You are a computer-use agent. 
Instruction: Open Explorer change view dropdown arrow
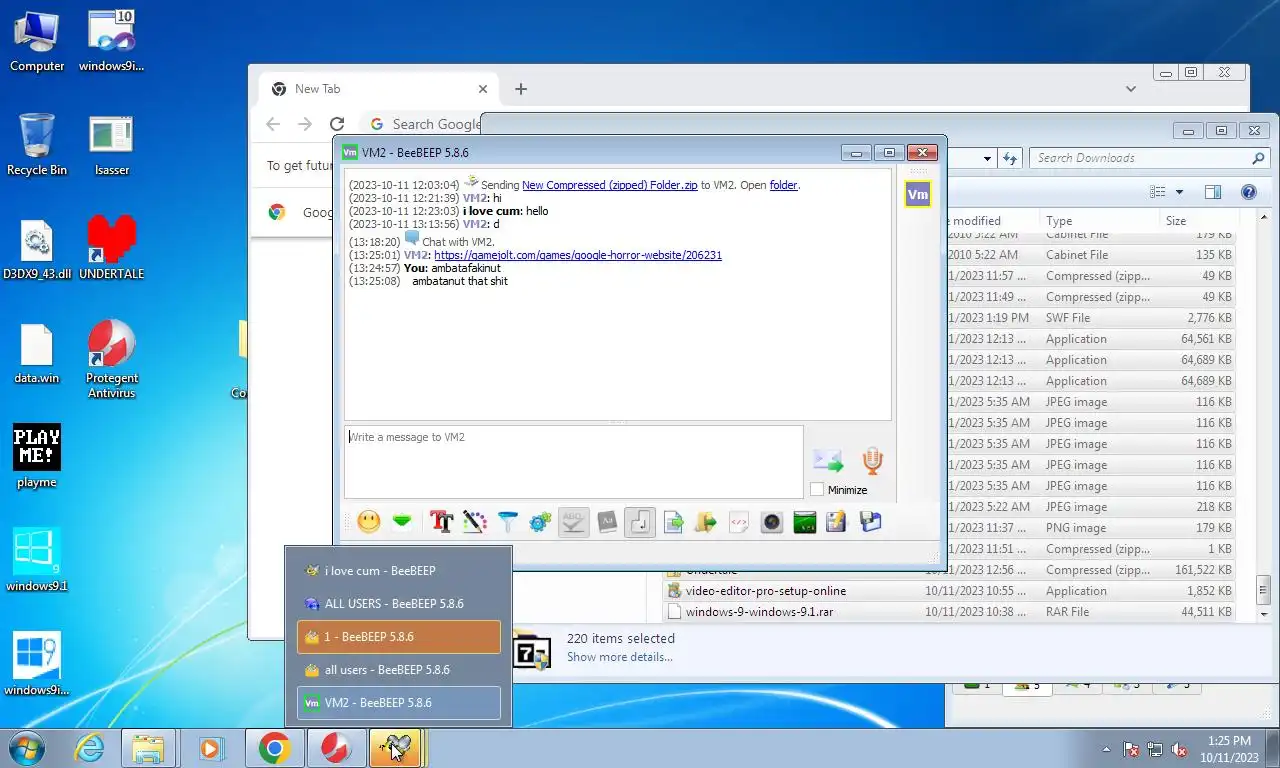1179,192
